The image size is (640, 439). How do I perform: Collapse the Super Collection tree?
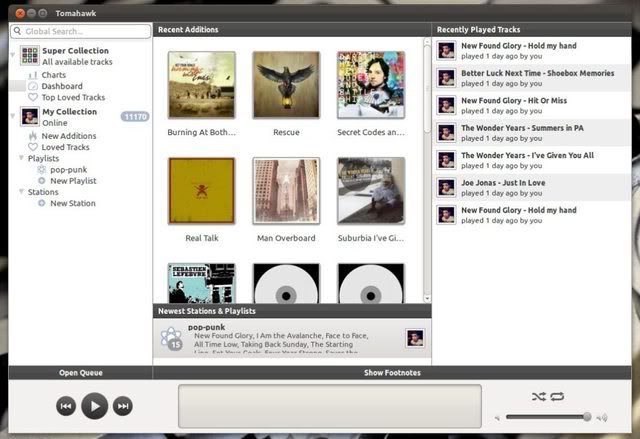13,54
